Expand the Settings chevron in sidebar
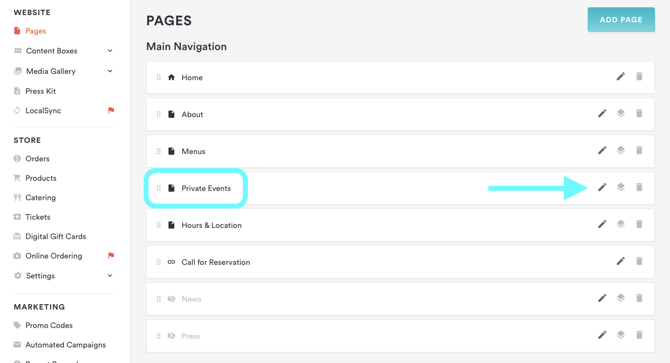The image size is (670, 363). pyautogui.click(x=110, y=275)
